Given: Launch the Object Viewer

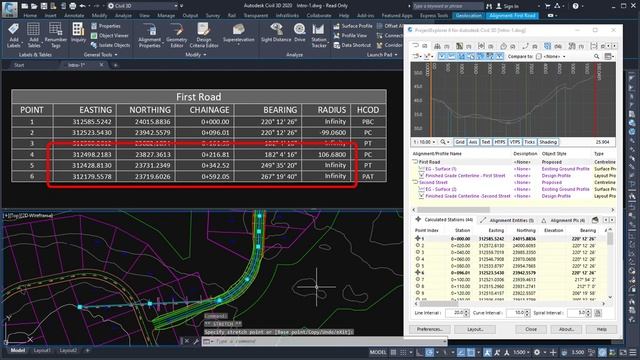Looking at the screenshot, I should click(x=109, y=36).
